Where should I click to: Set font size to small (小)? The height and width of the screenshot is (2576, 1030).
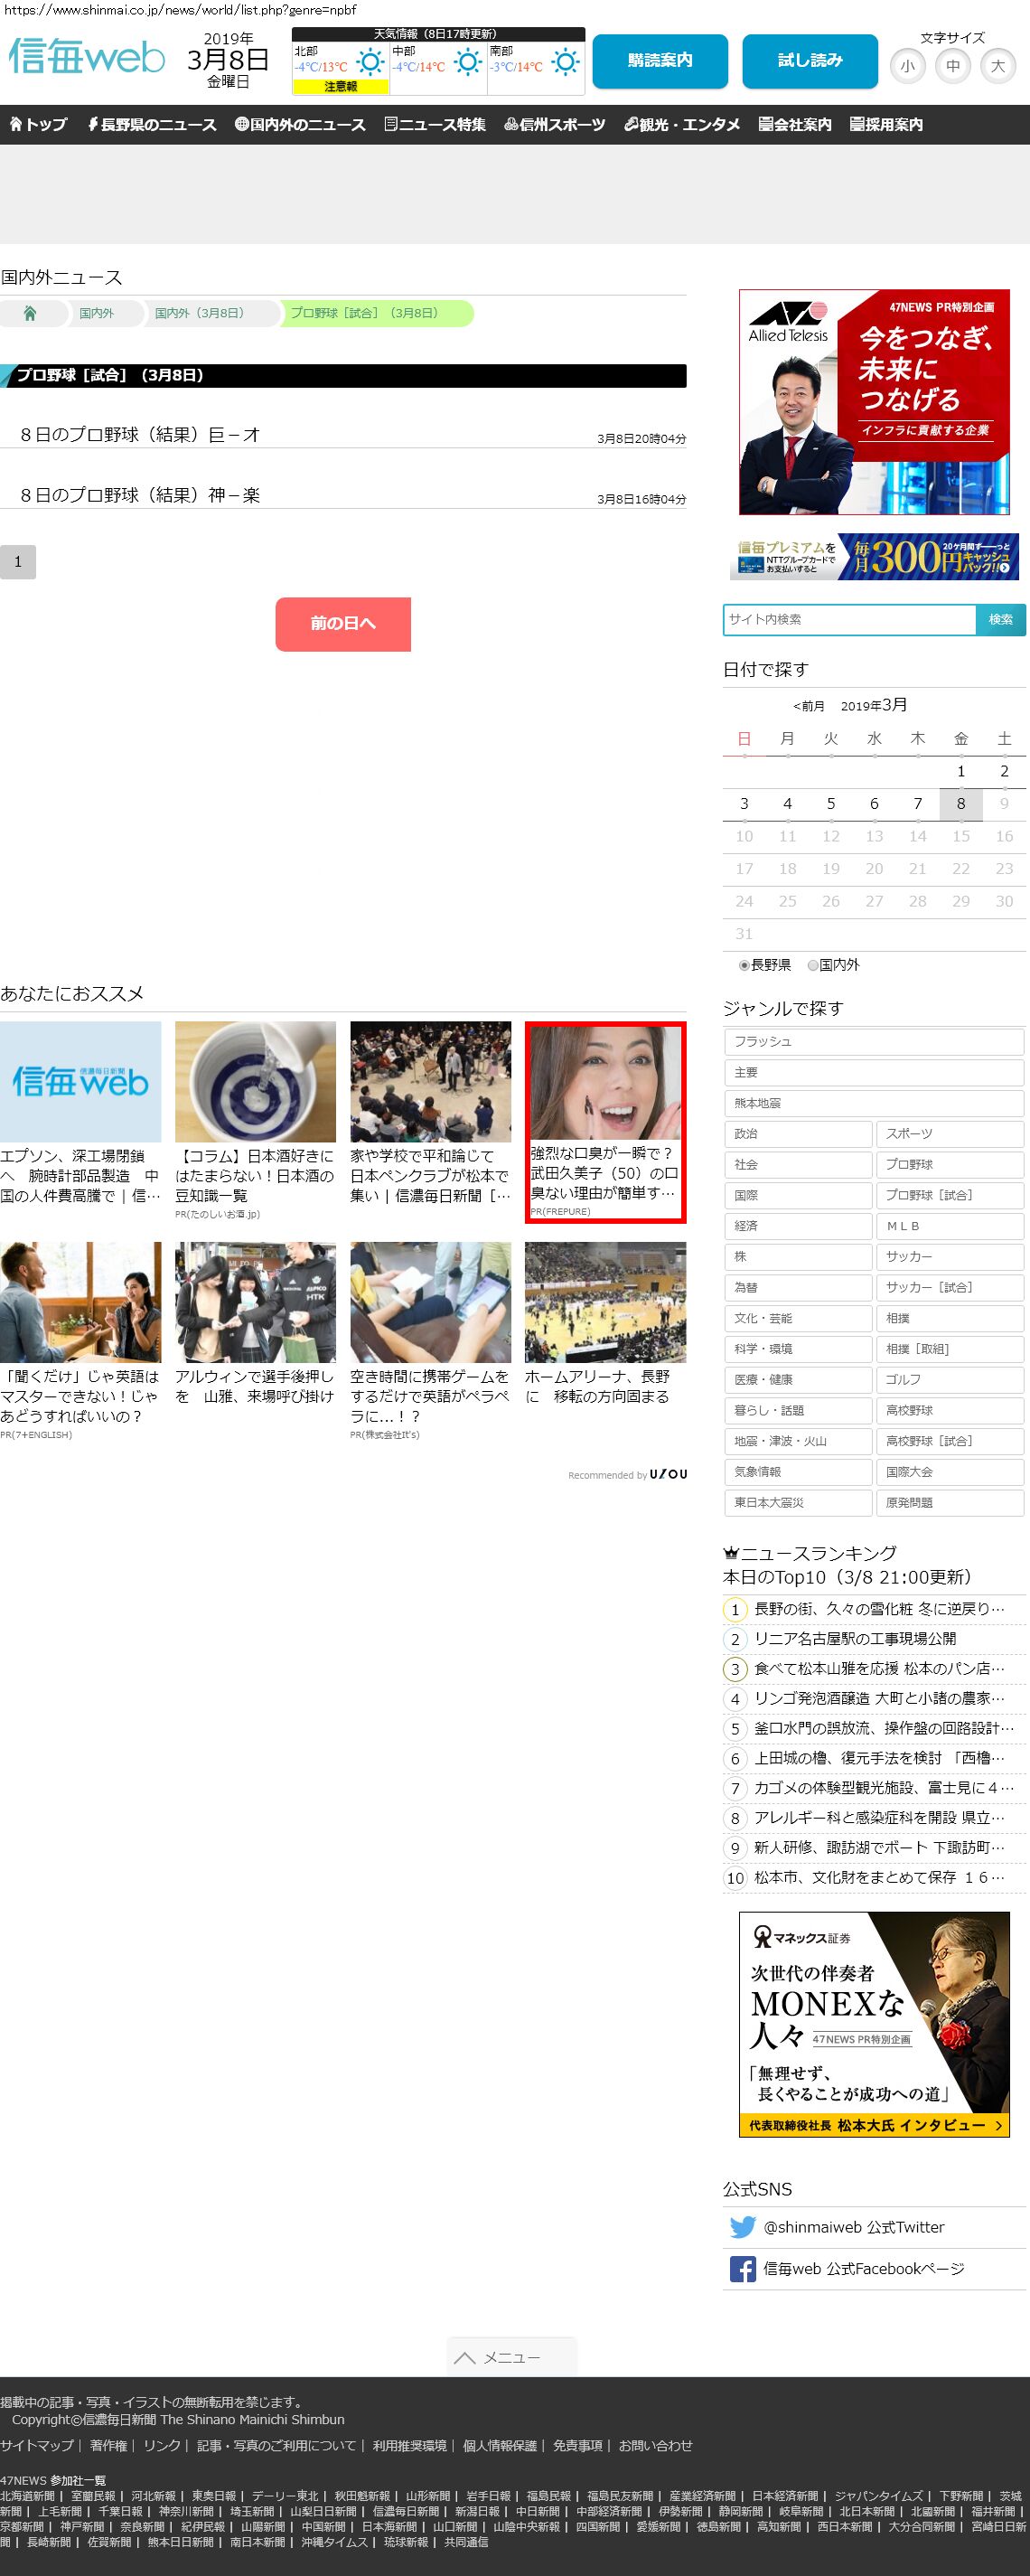tap(908, 66)
